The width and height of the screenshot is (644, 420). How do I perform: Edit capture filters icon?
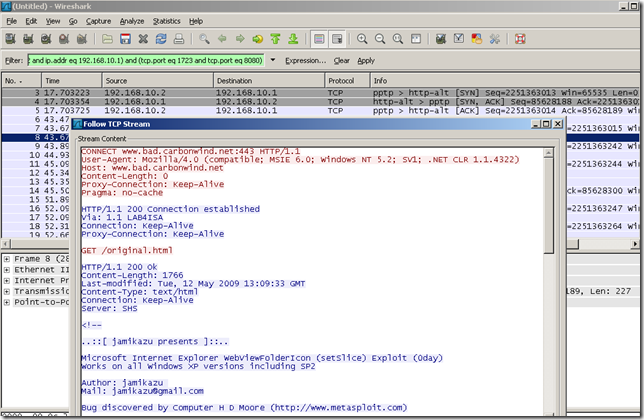[x=441, y=39]
